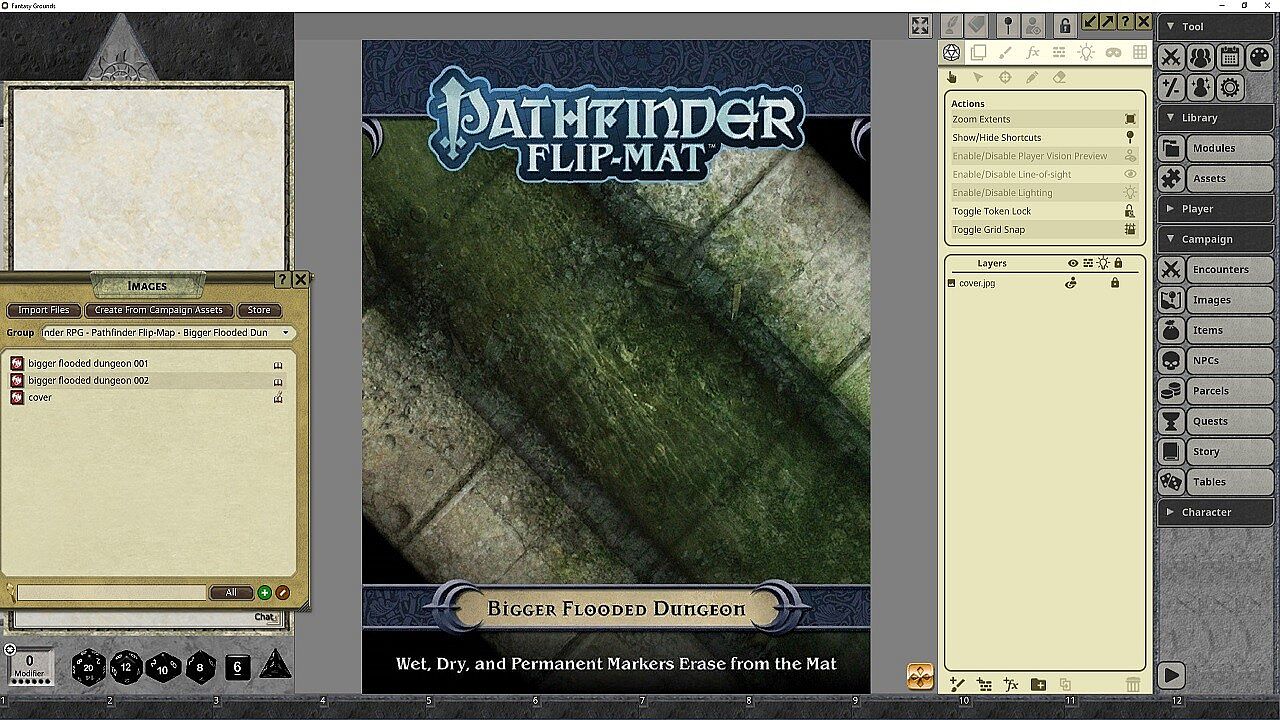Toggle the lock on cover.jpg layer
Screen dimensions: 1280x720
click(1115, 283)
